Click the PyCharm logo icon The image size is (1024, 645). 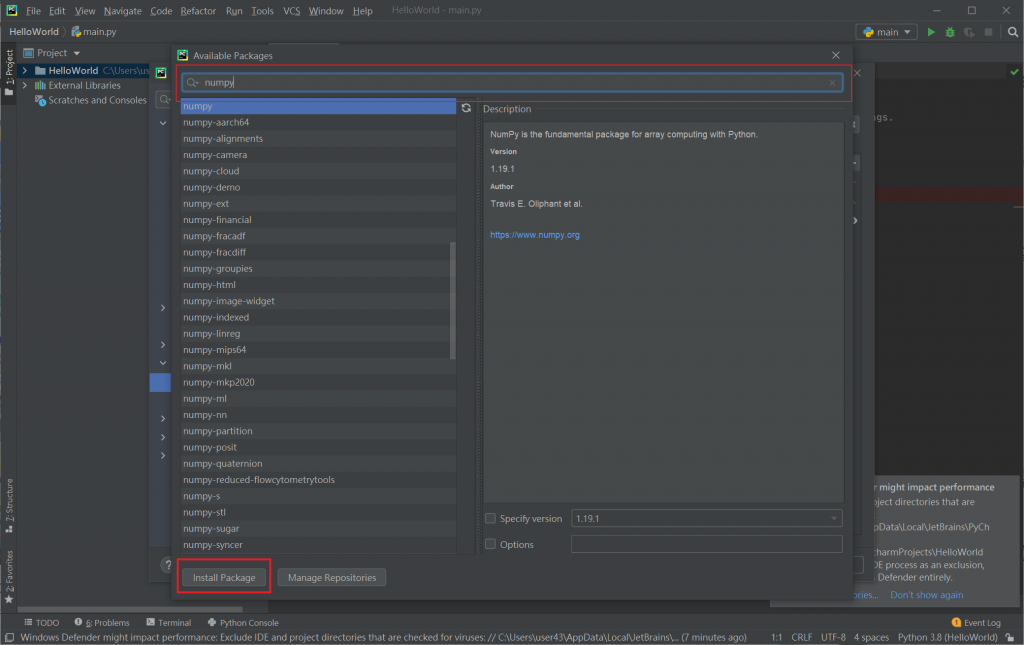pyautogui.click(x=11, y=10)
